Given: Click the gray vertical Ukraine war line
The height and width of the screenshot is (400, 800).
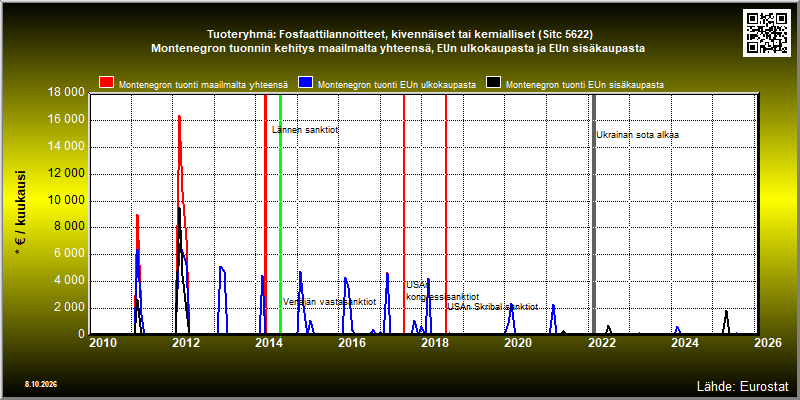Looking at the screenshot, I should [594, 214].
